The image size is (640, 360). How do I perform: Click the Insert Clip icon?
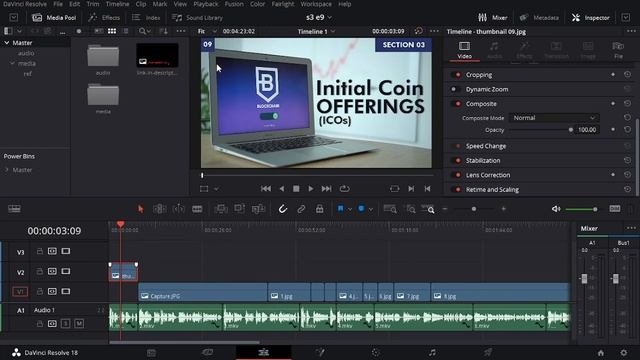(x=221, y=209)
